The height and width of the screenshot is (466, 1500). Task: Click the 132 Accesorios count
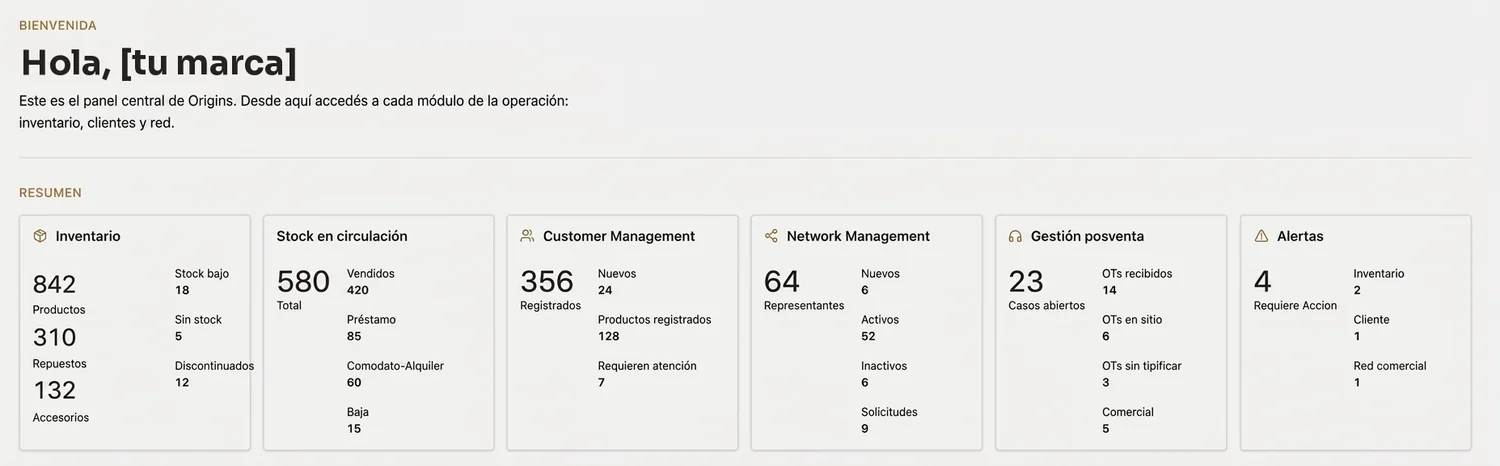click(55, 390)
